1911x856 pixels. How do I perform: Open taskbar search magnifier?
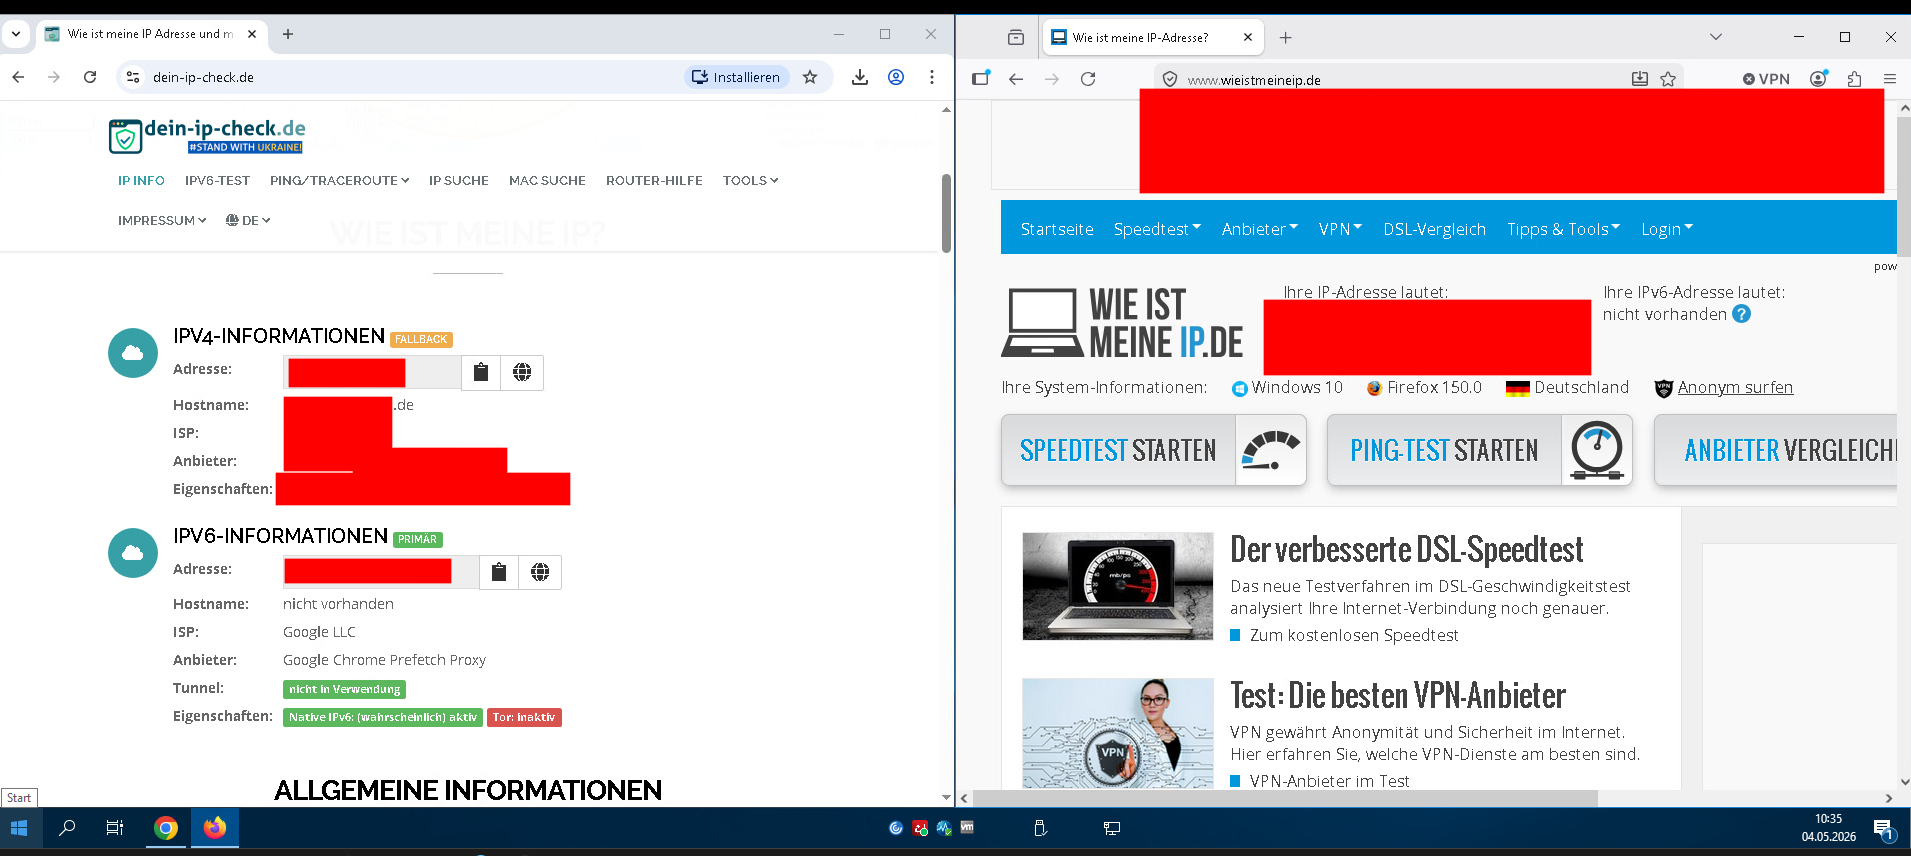pyautogui.click(x=67, y=828)
